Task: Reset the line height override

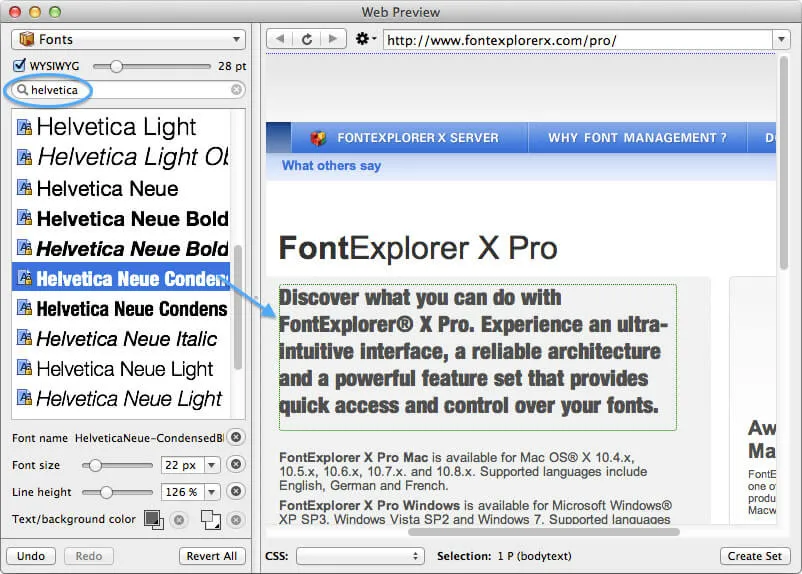Action: pyautogui.click(x=236, y=492)
